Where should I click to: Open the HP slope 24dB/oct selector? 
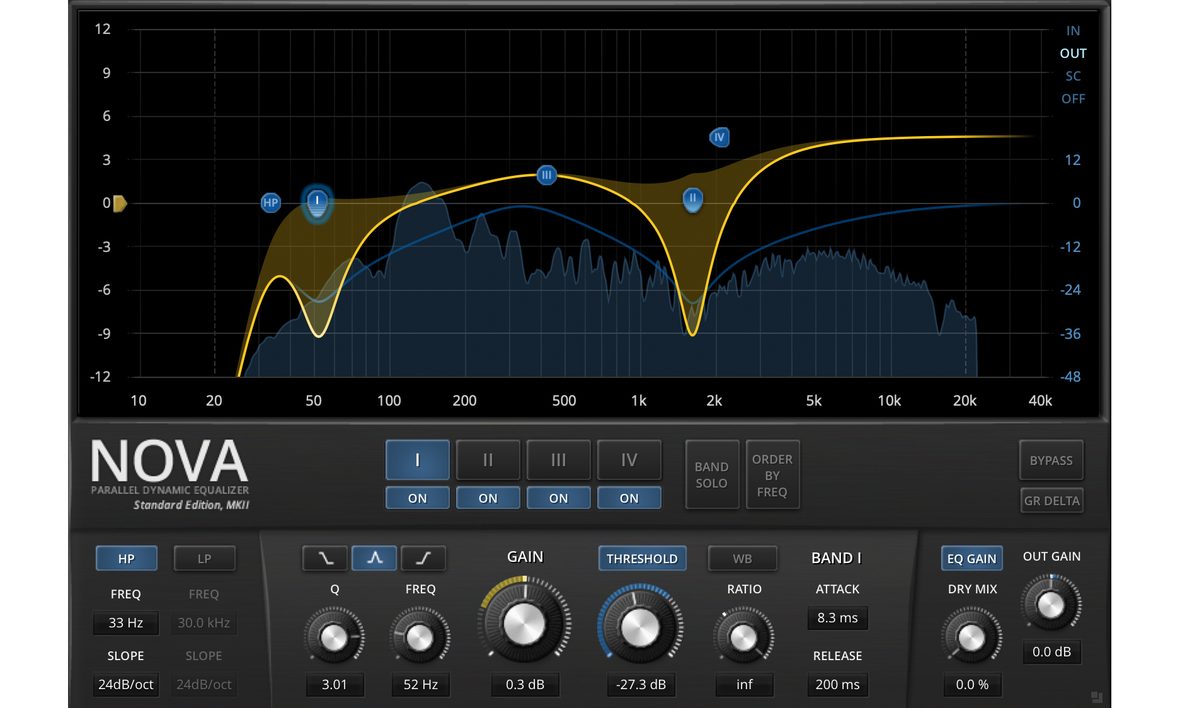click(126, 685)
